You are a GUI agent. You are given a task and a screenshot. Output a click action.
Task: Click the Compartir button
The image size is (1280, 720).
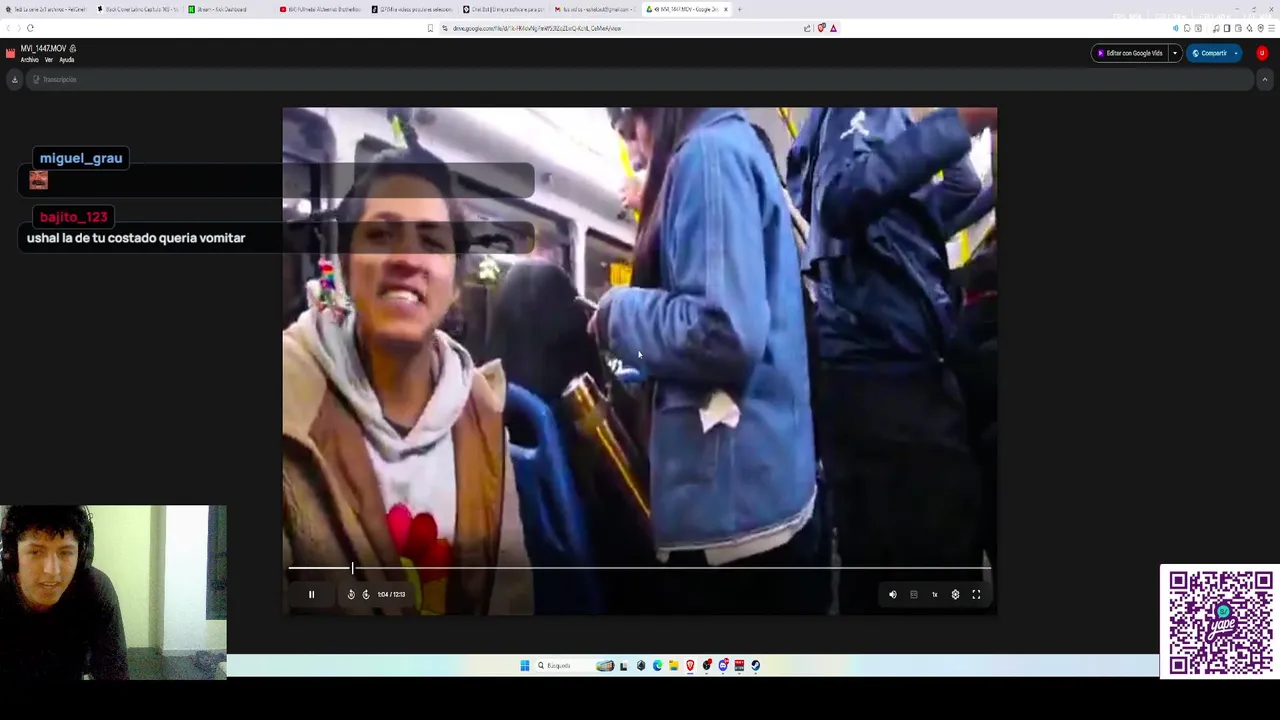click(x=1210, y=53)
